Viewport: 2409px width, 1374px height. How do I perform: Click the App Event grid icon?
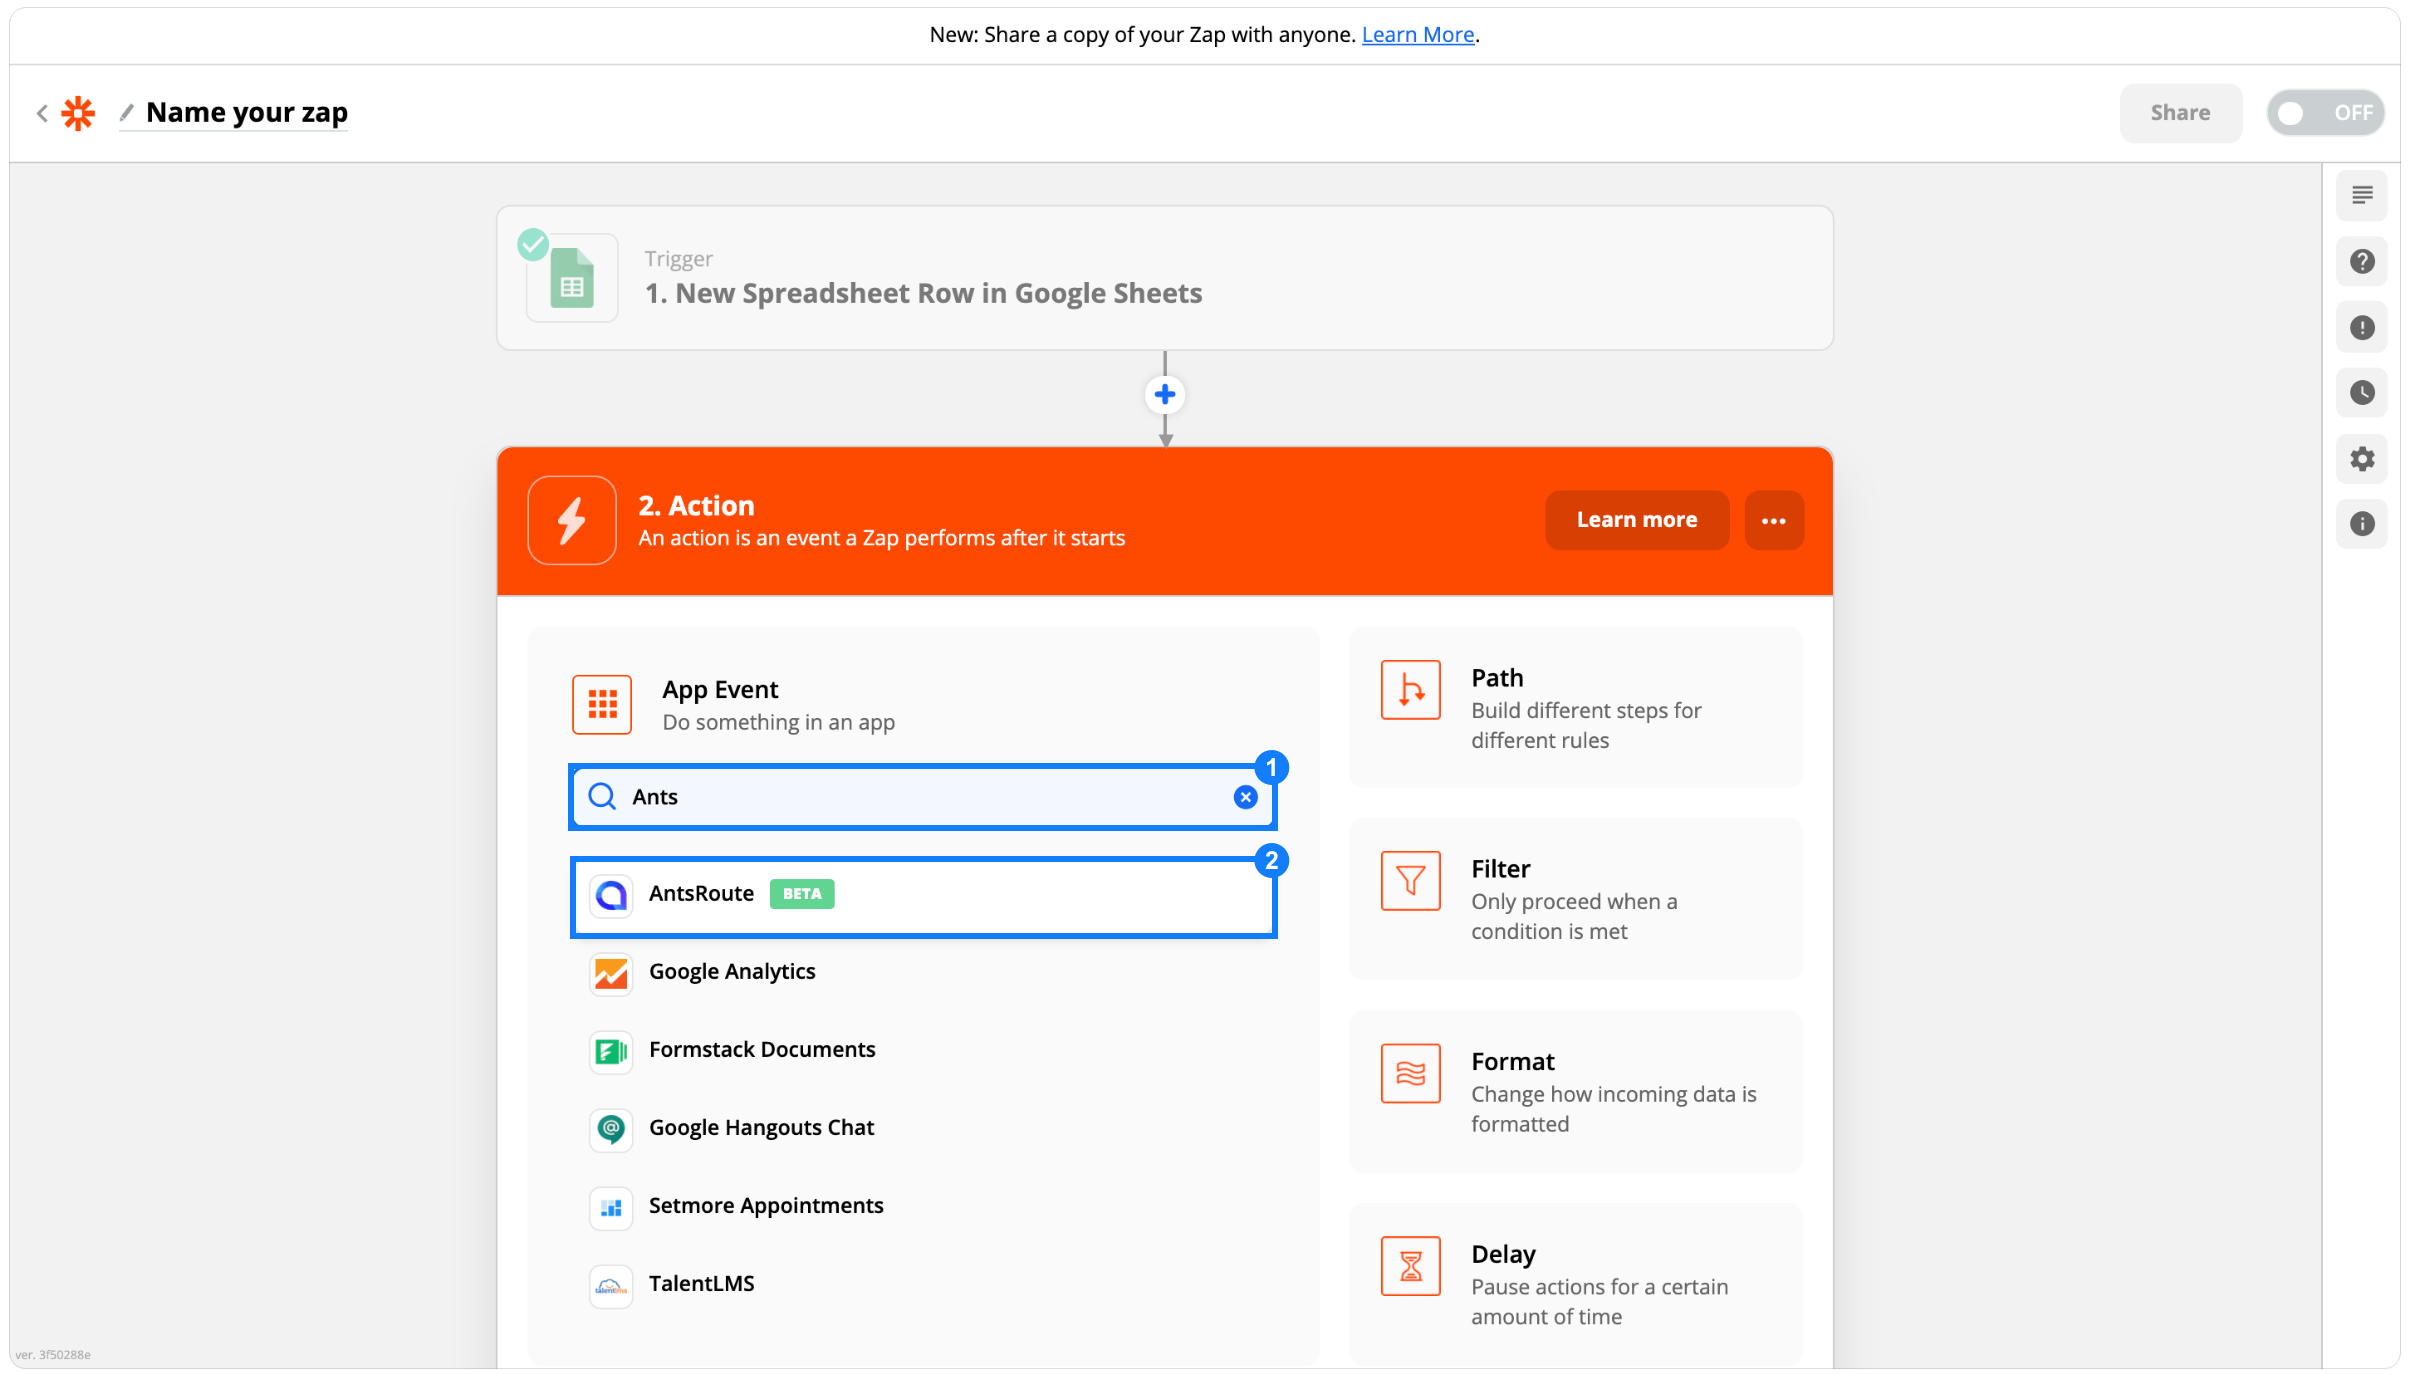[x=602, y=704]
